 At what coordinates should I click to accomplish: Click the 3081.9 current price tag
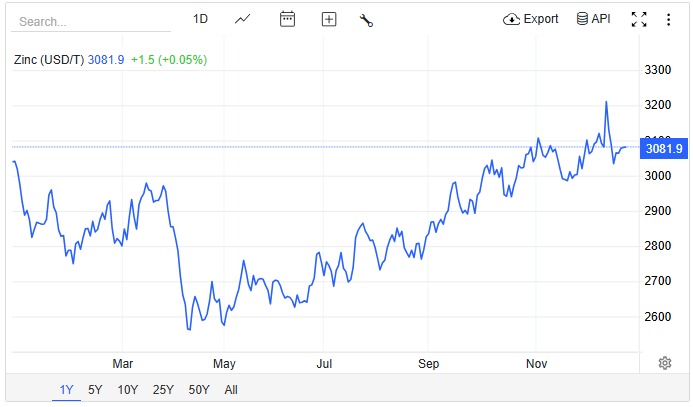[664, 148]
